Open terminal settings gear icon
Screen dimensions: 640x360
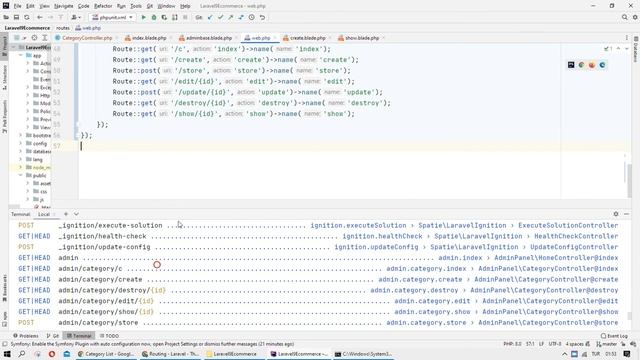pyautogui.click(x=616, y=214)
